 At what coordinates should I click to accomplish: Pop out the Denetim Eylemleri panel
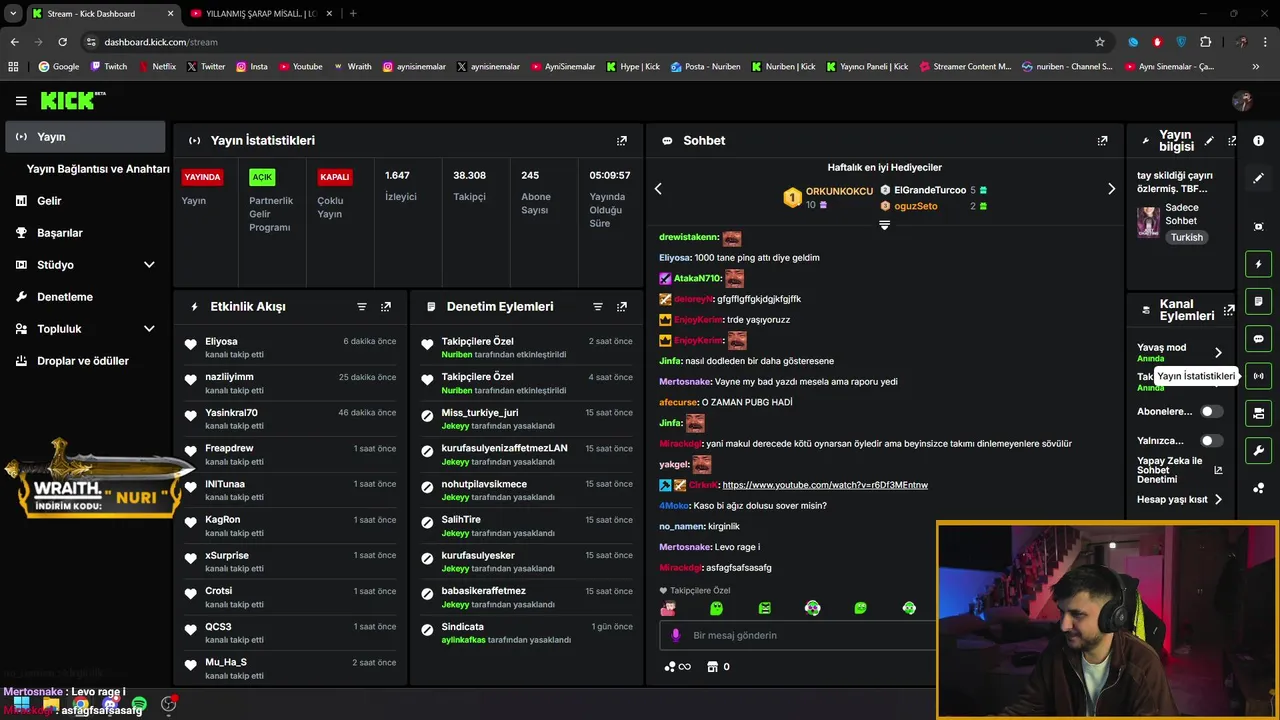click(622, 307)
